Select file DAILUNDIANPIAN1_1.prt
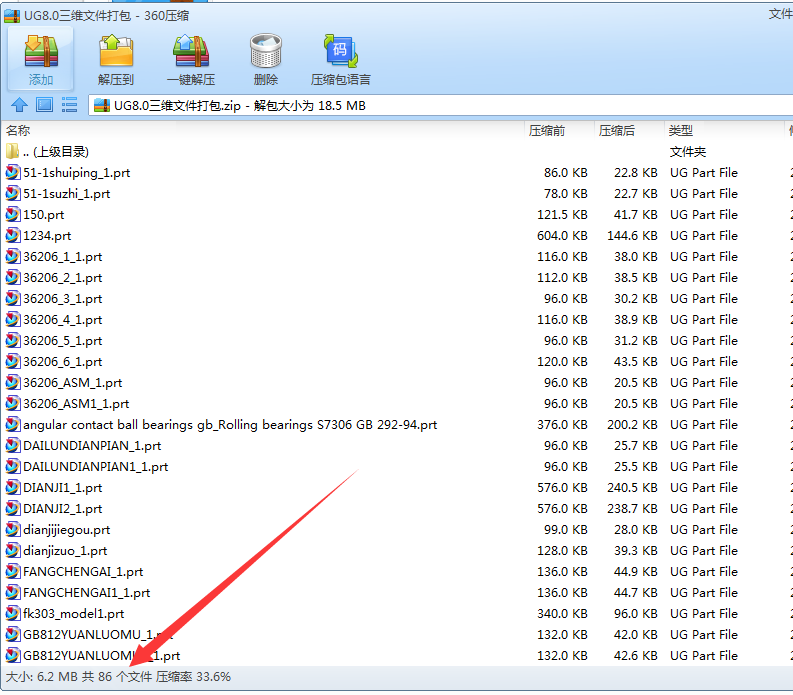This screenshot has width=793, height=695. pos(96,466)
